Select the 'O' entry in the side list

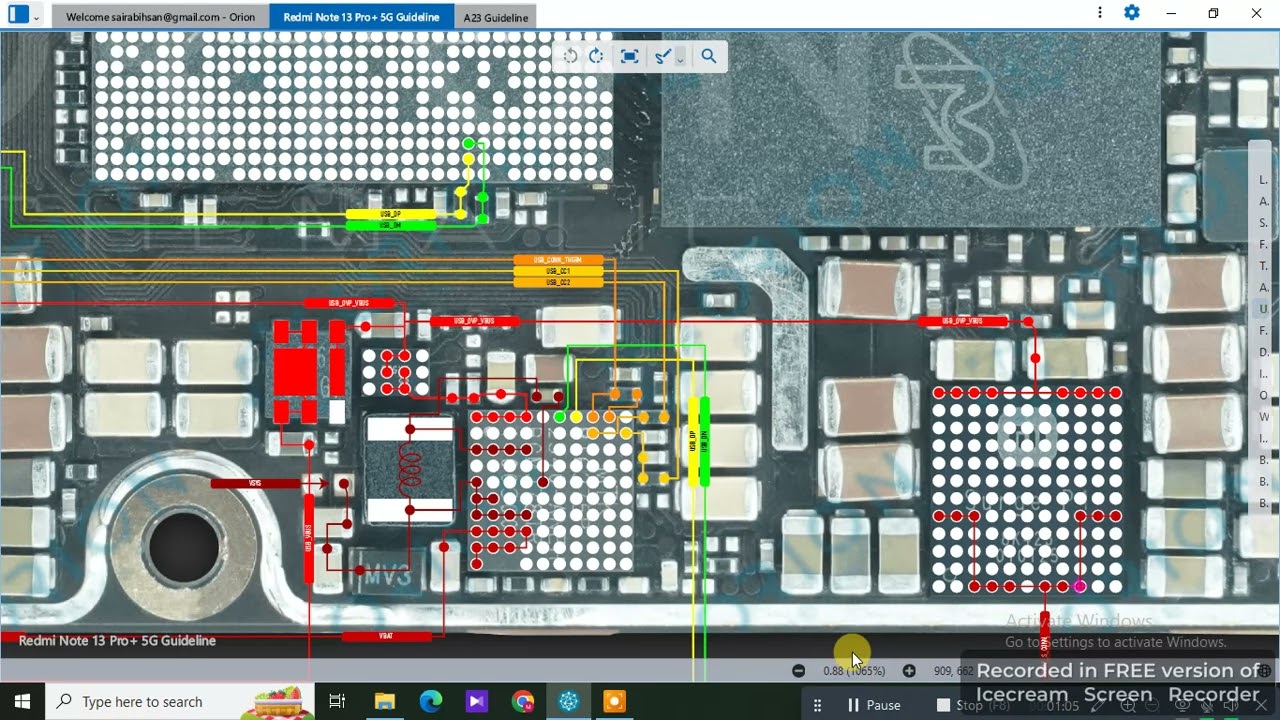[x=1264, y=395]
